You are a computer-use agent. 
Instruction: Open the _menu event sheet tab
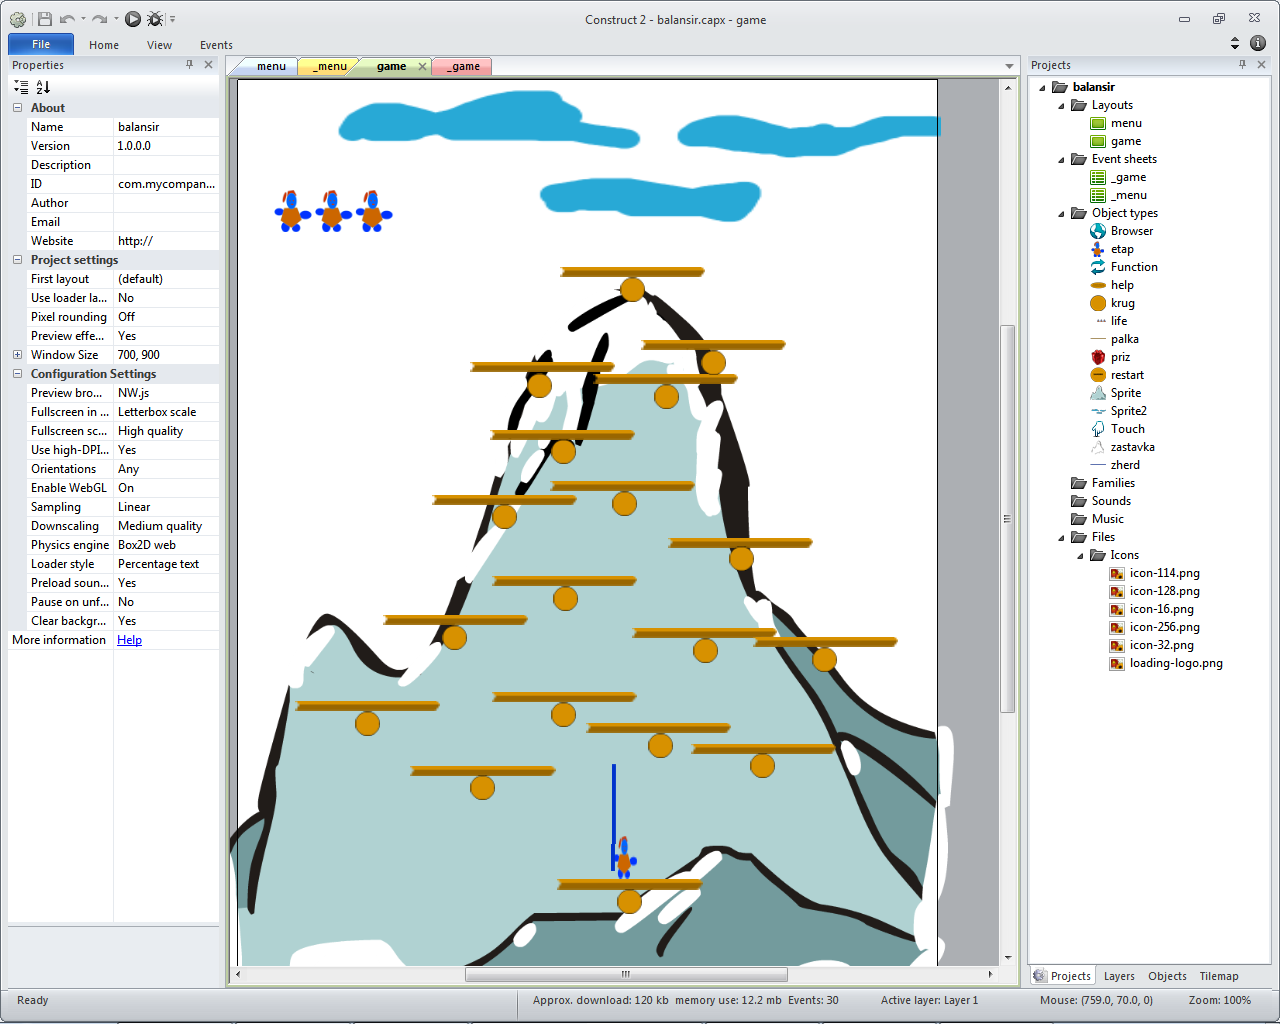tap(330, 67)
